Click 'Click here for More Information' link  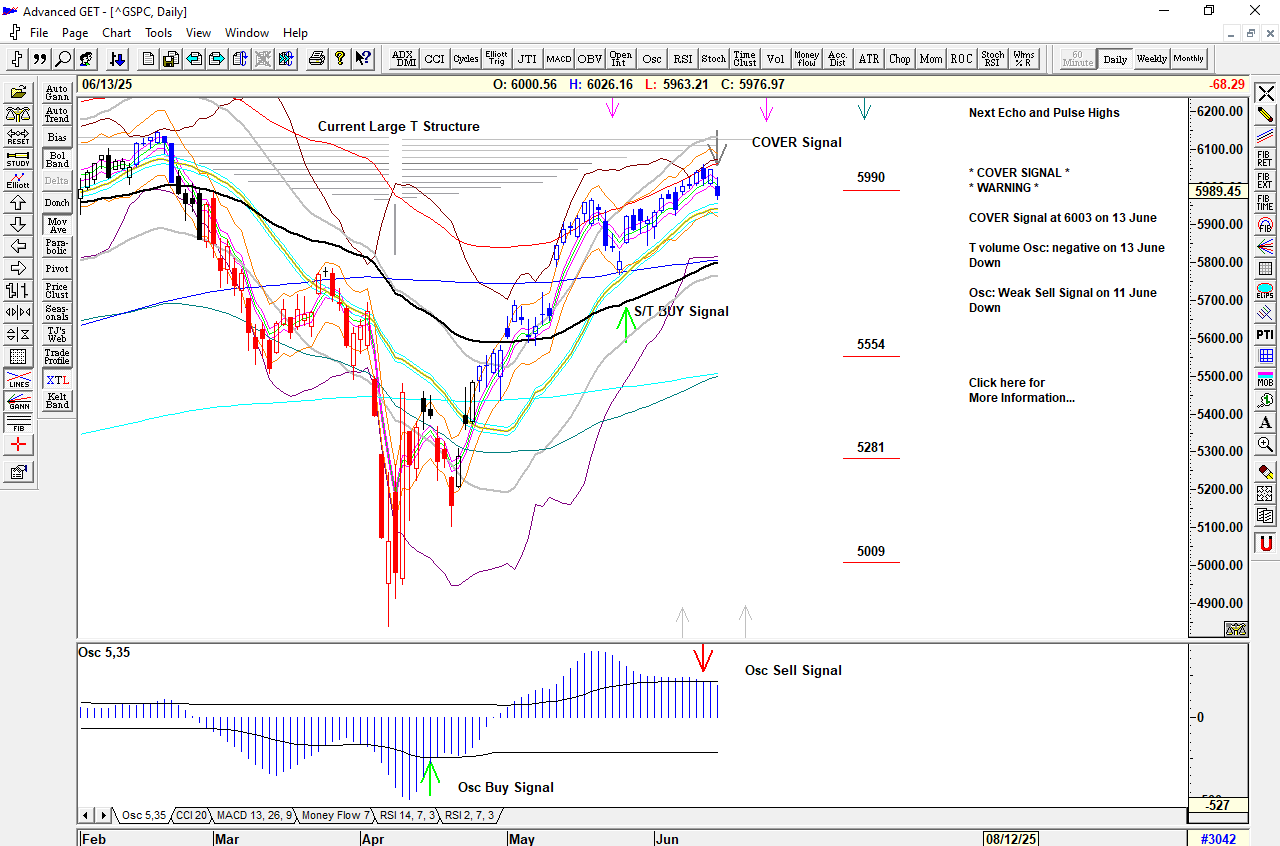click(x=1021, y=390)
